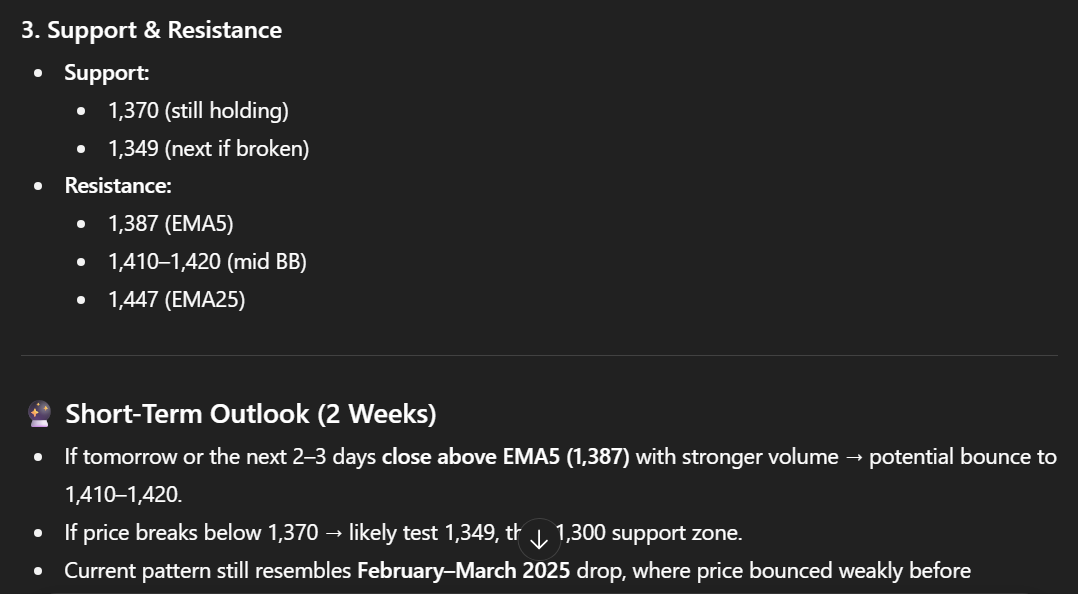1078x594 pixels.
Task: Click the scroll-to-bottom arrow button
Action: (x=539, y=540)
